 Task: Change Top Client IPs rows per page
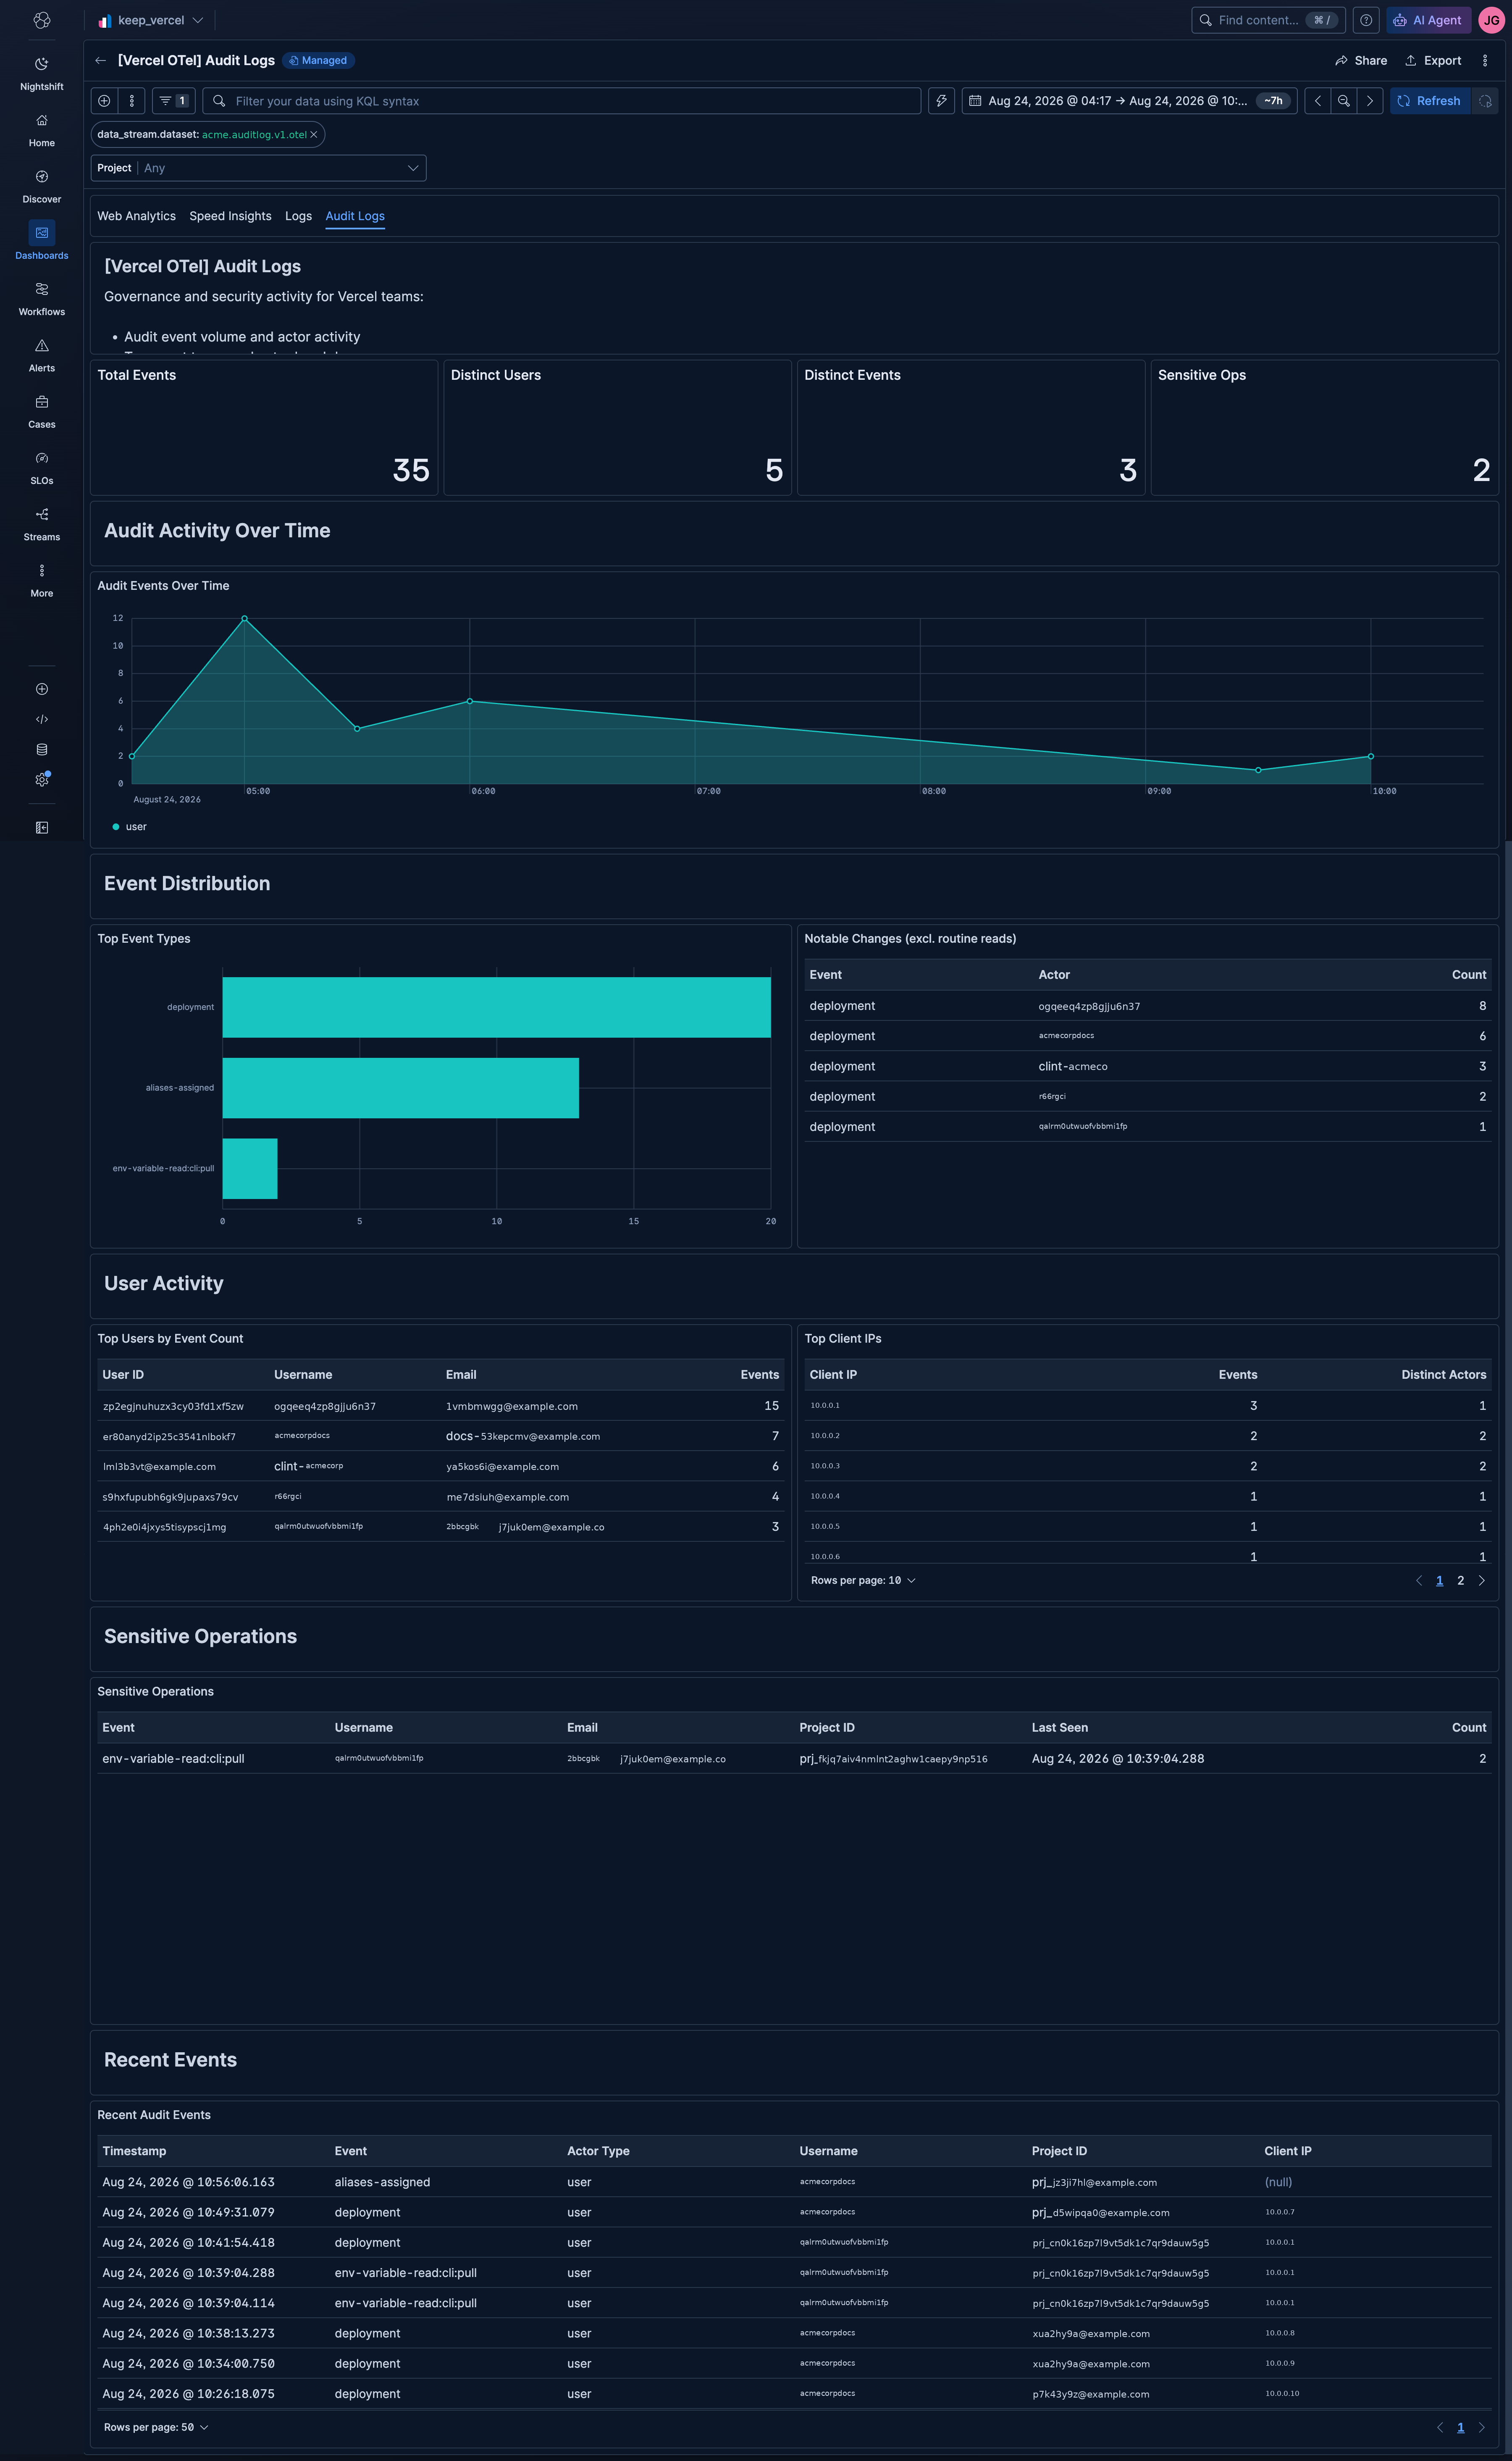pyautogui.click(x=863, y=1580)
